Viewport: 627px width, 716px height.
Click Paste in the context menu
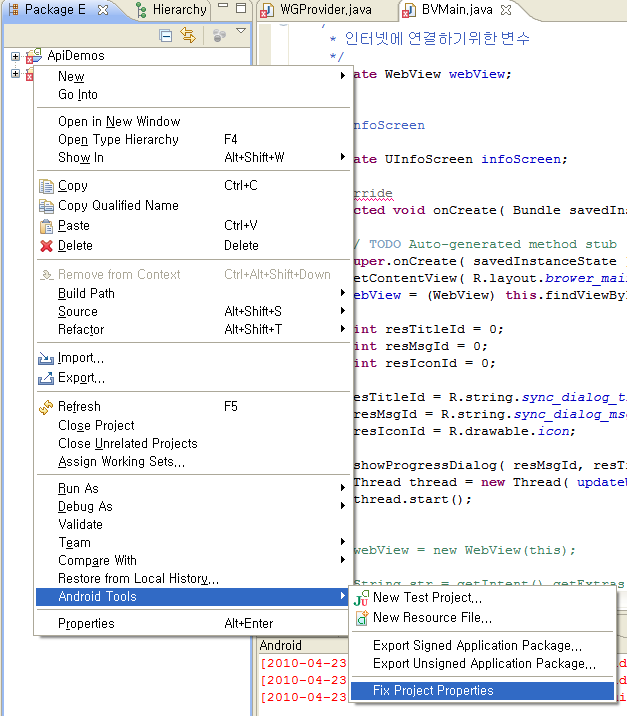193,226
